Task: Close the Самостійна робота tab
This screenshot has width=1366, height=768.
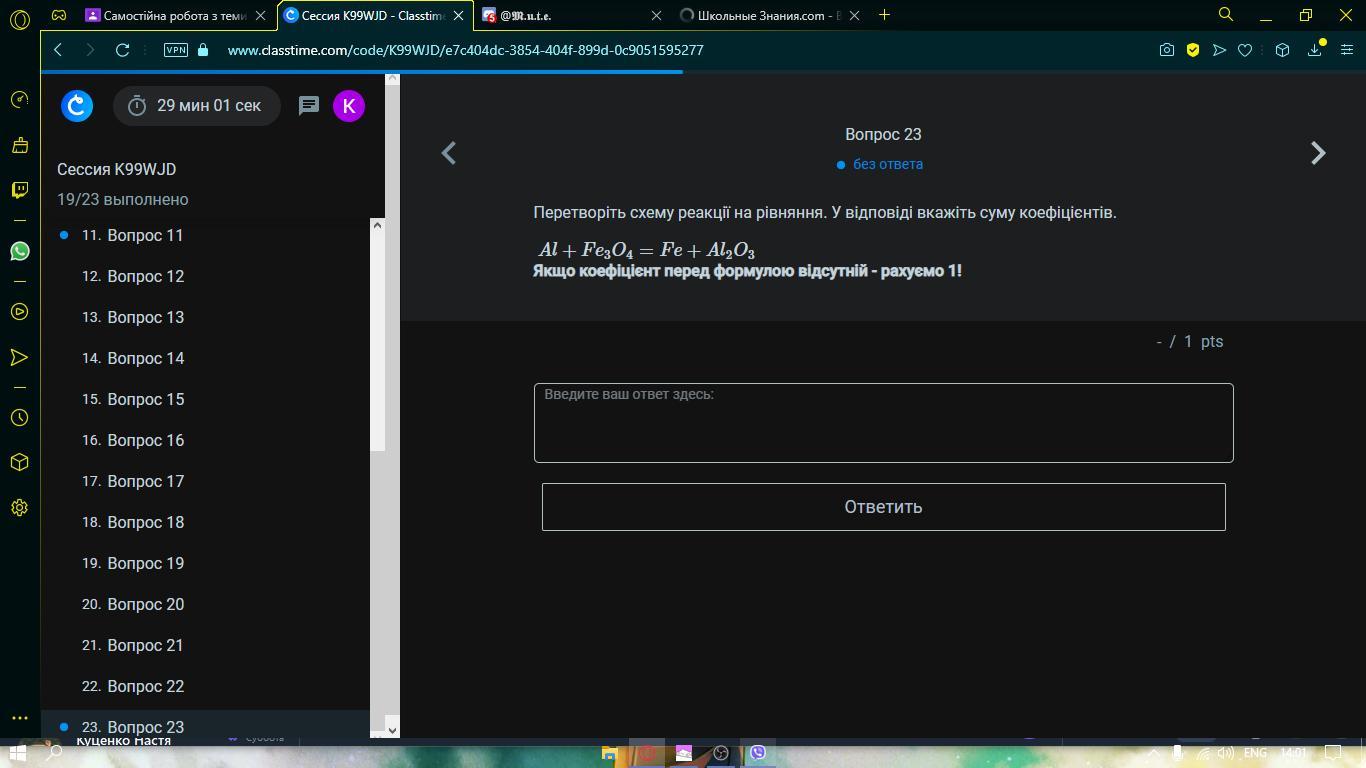Action: click(x=261, y=15)
